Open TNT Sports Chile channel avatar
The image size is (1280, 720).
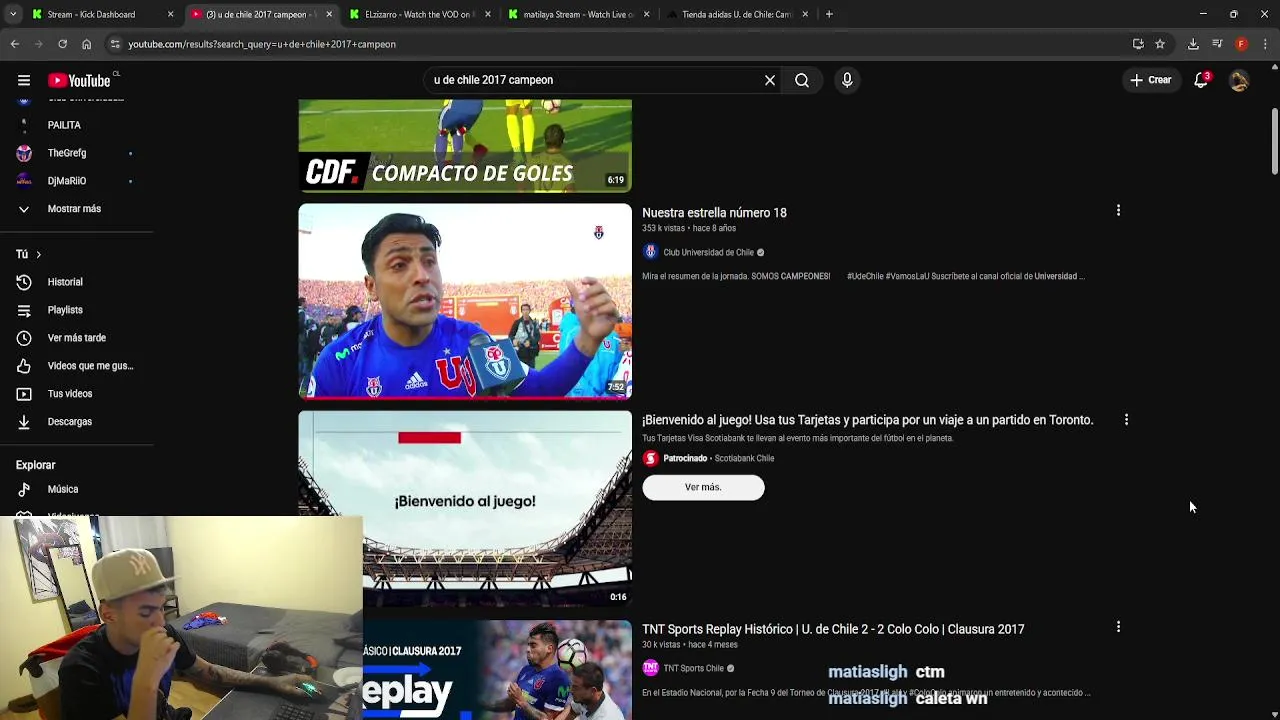[650, 668]
